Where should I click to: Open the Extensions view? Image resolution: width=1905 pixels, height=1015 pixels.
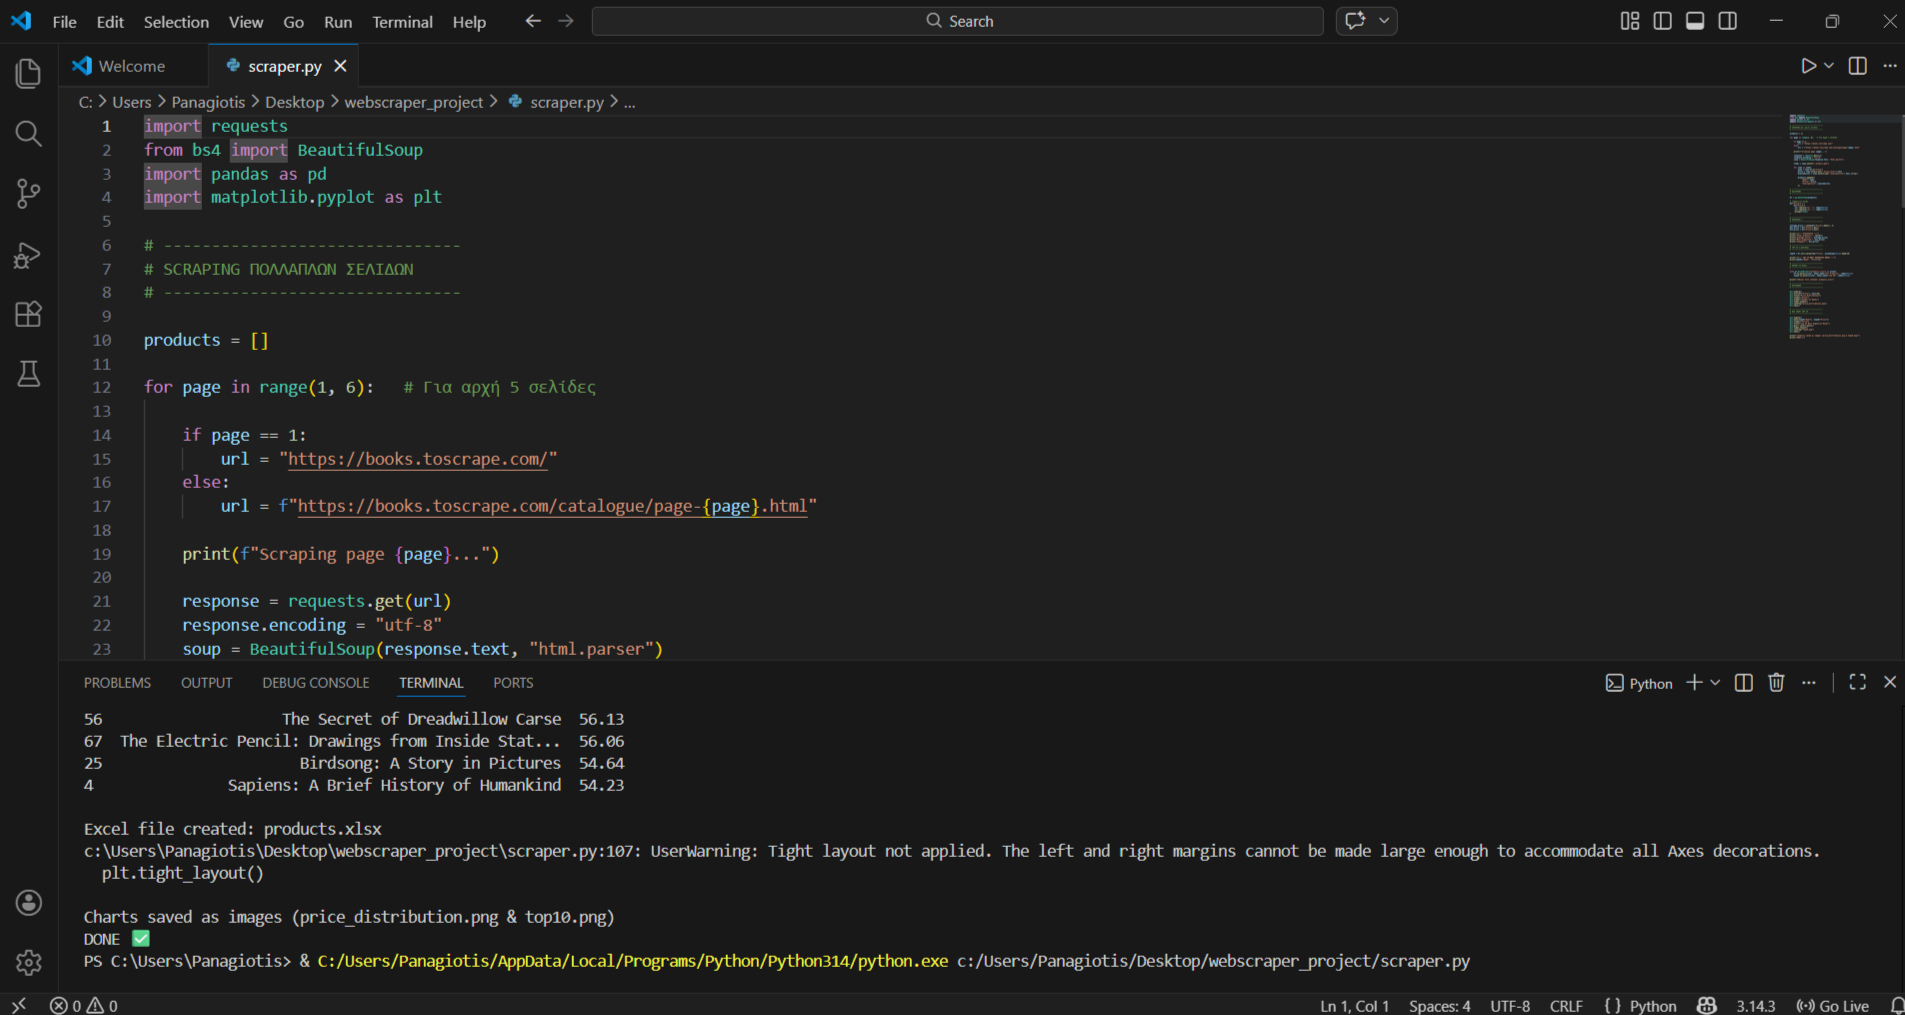[29, 314]
